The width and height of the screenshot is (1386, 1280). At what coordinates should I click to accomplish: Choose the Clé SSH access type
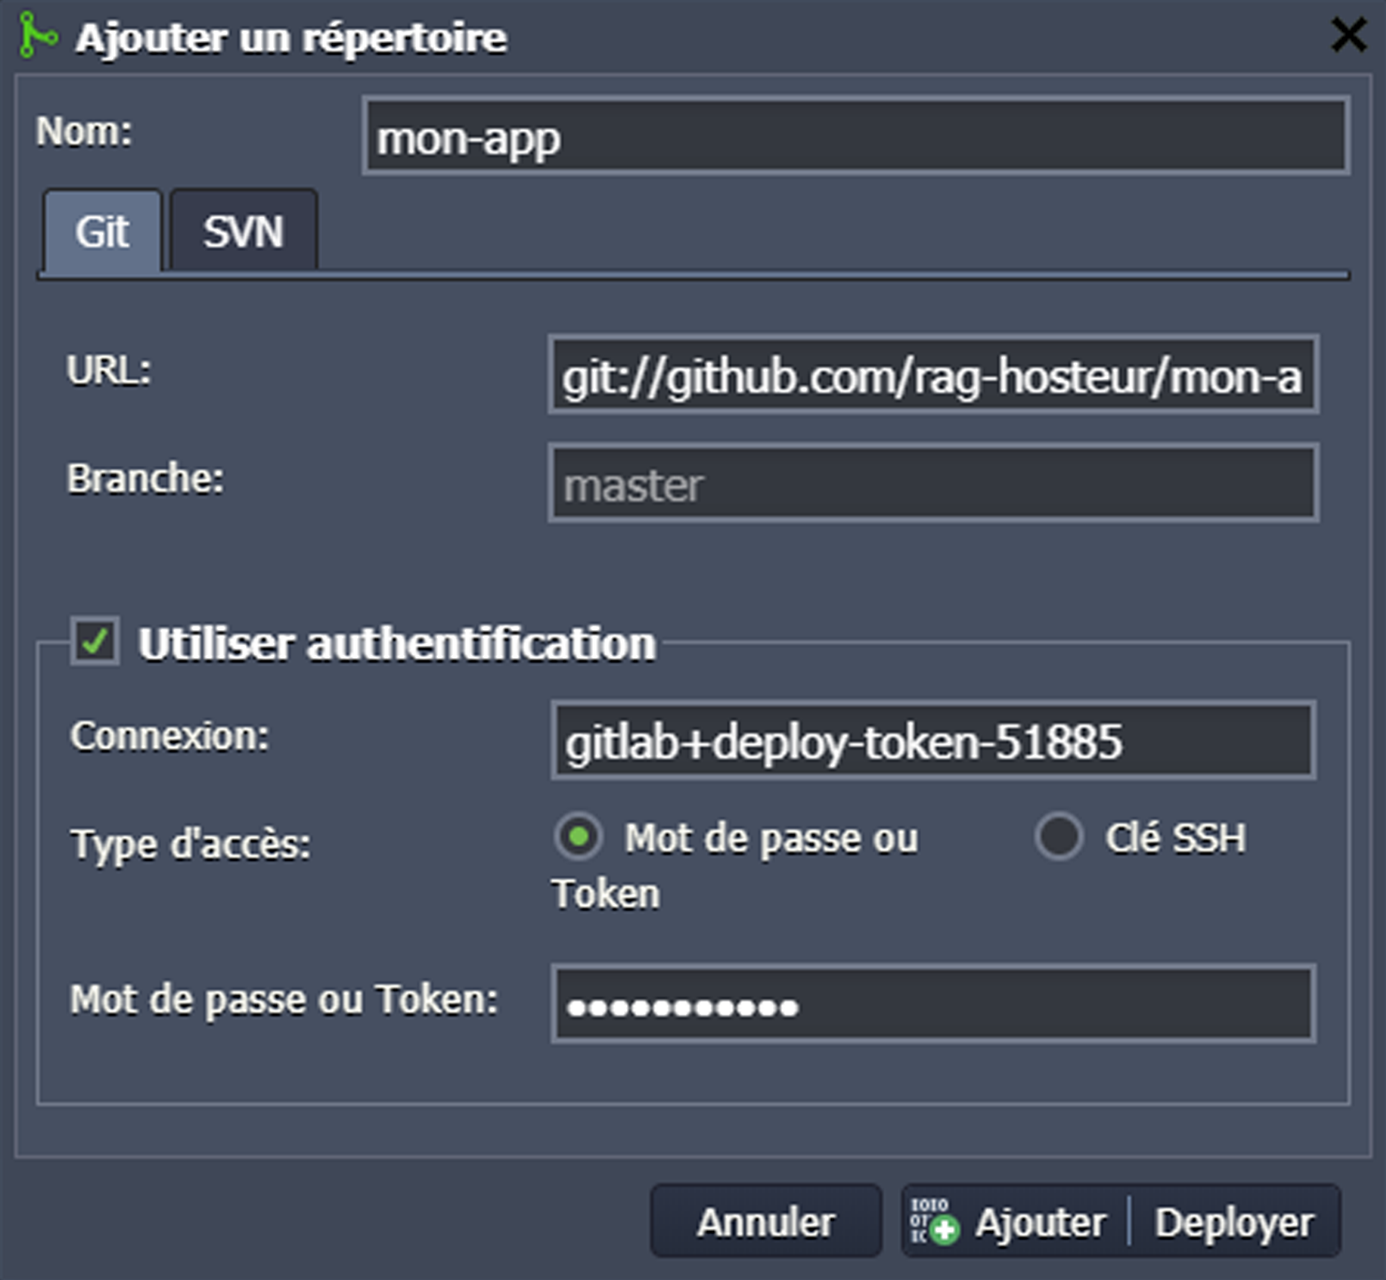tap(1059, 837)
